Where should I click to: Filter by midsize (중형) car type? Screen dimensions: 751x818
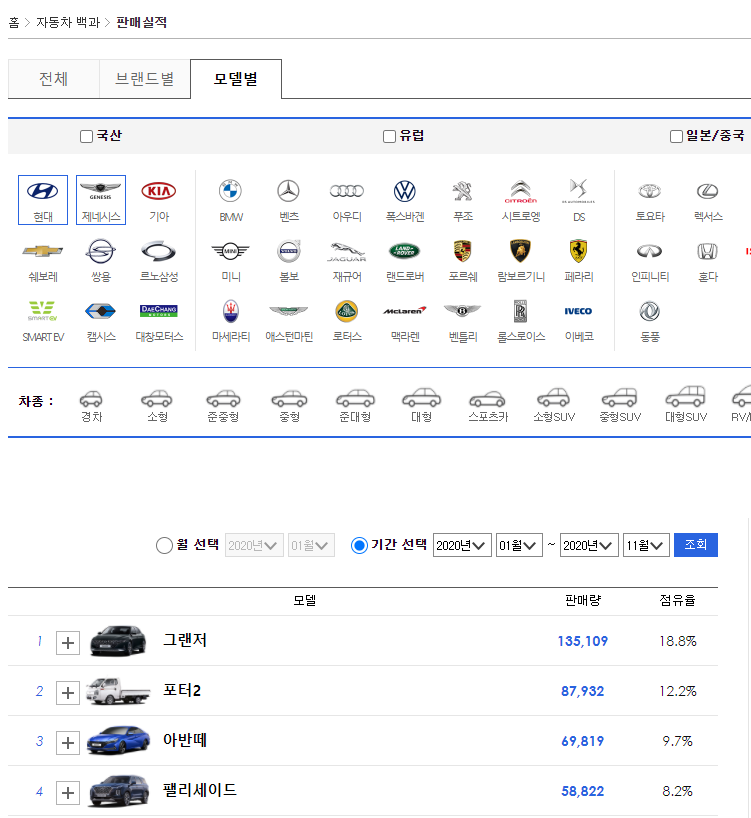pos(289,405)
